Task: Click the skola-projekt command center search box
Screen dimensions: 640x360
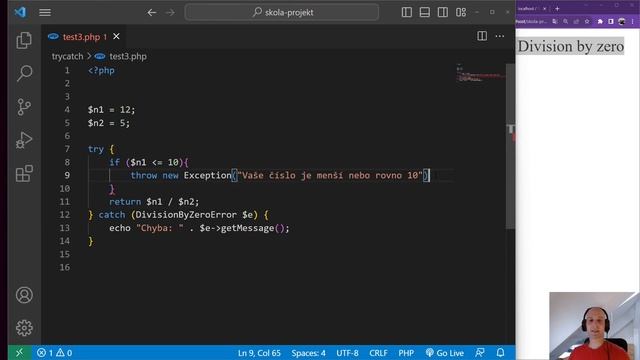Action: pos(282,12)
